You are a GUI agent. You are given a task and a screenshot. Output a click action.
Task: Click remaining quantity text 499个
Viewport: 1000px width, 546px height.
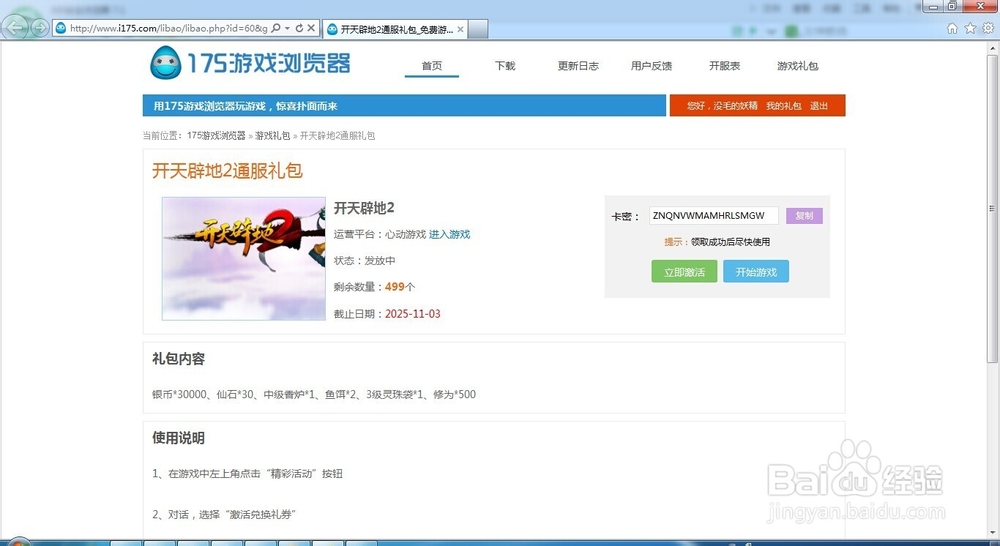400,287
